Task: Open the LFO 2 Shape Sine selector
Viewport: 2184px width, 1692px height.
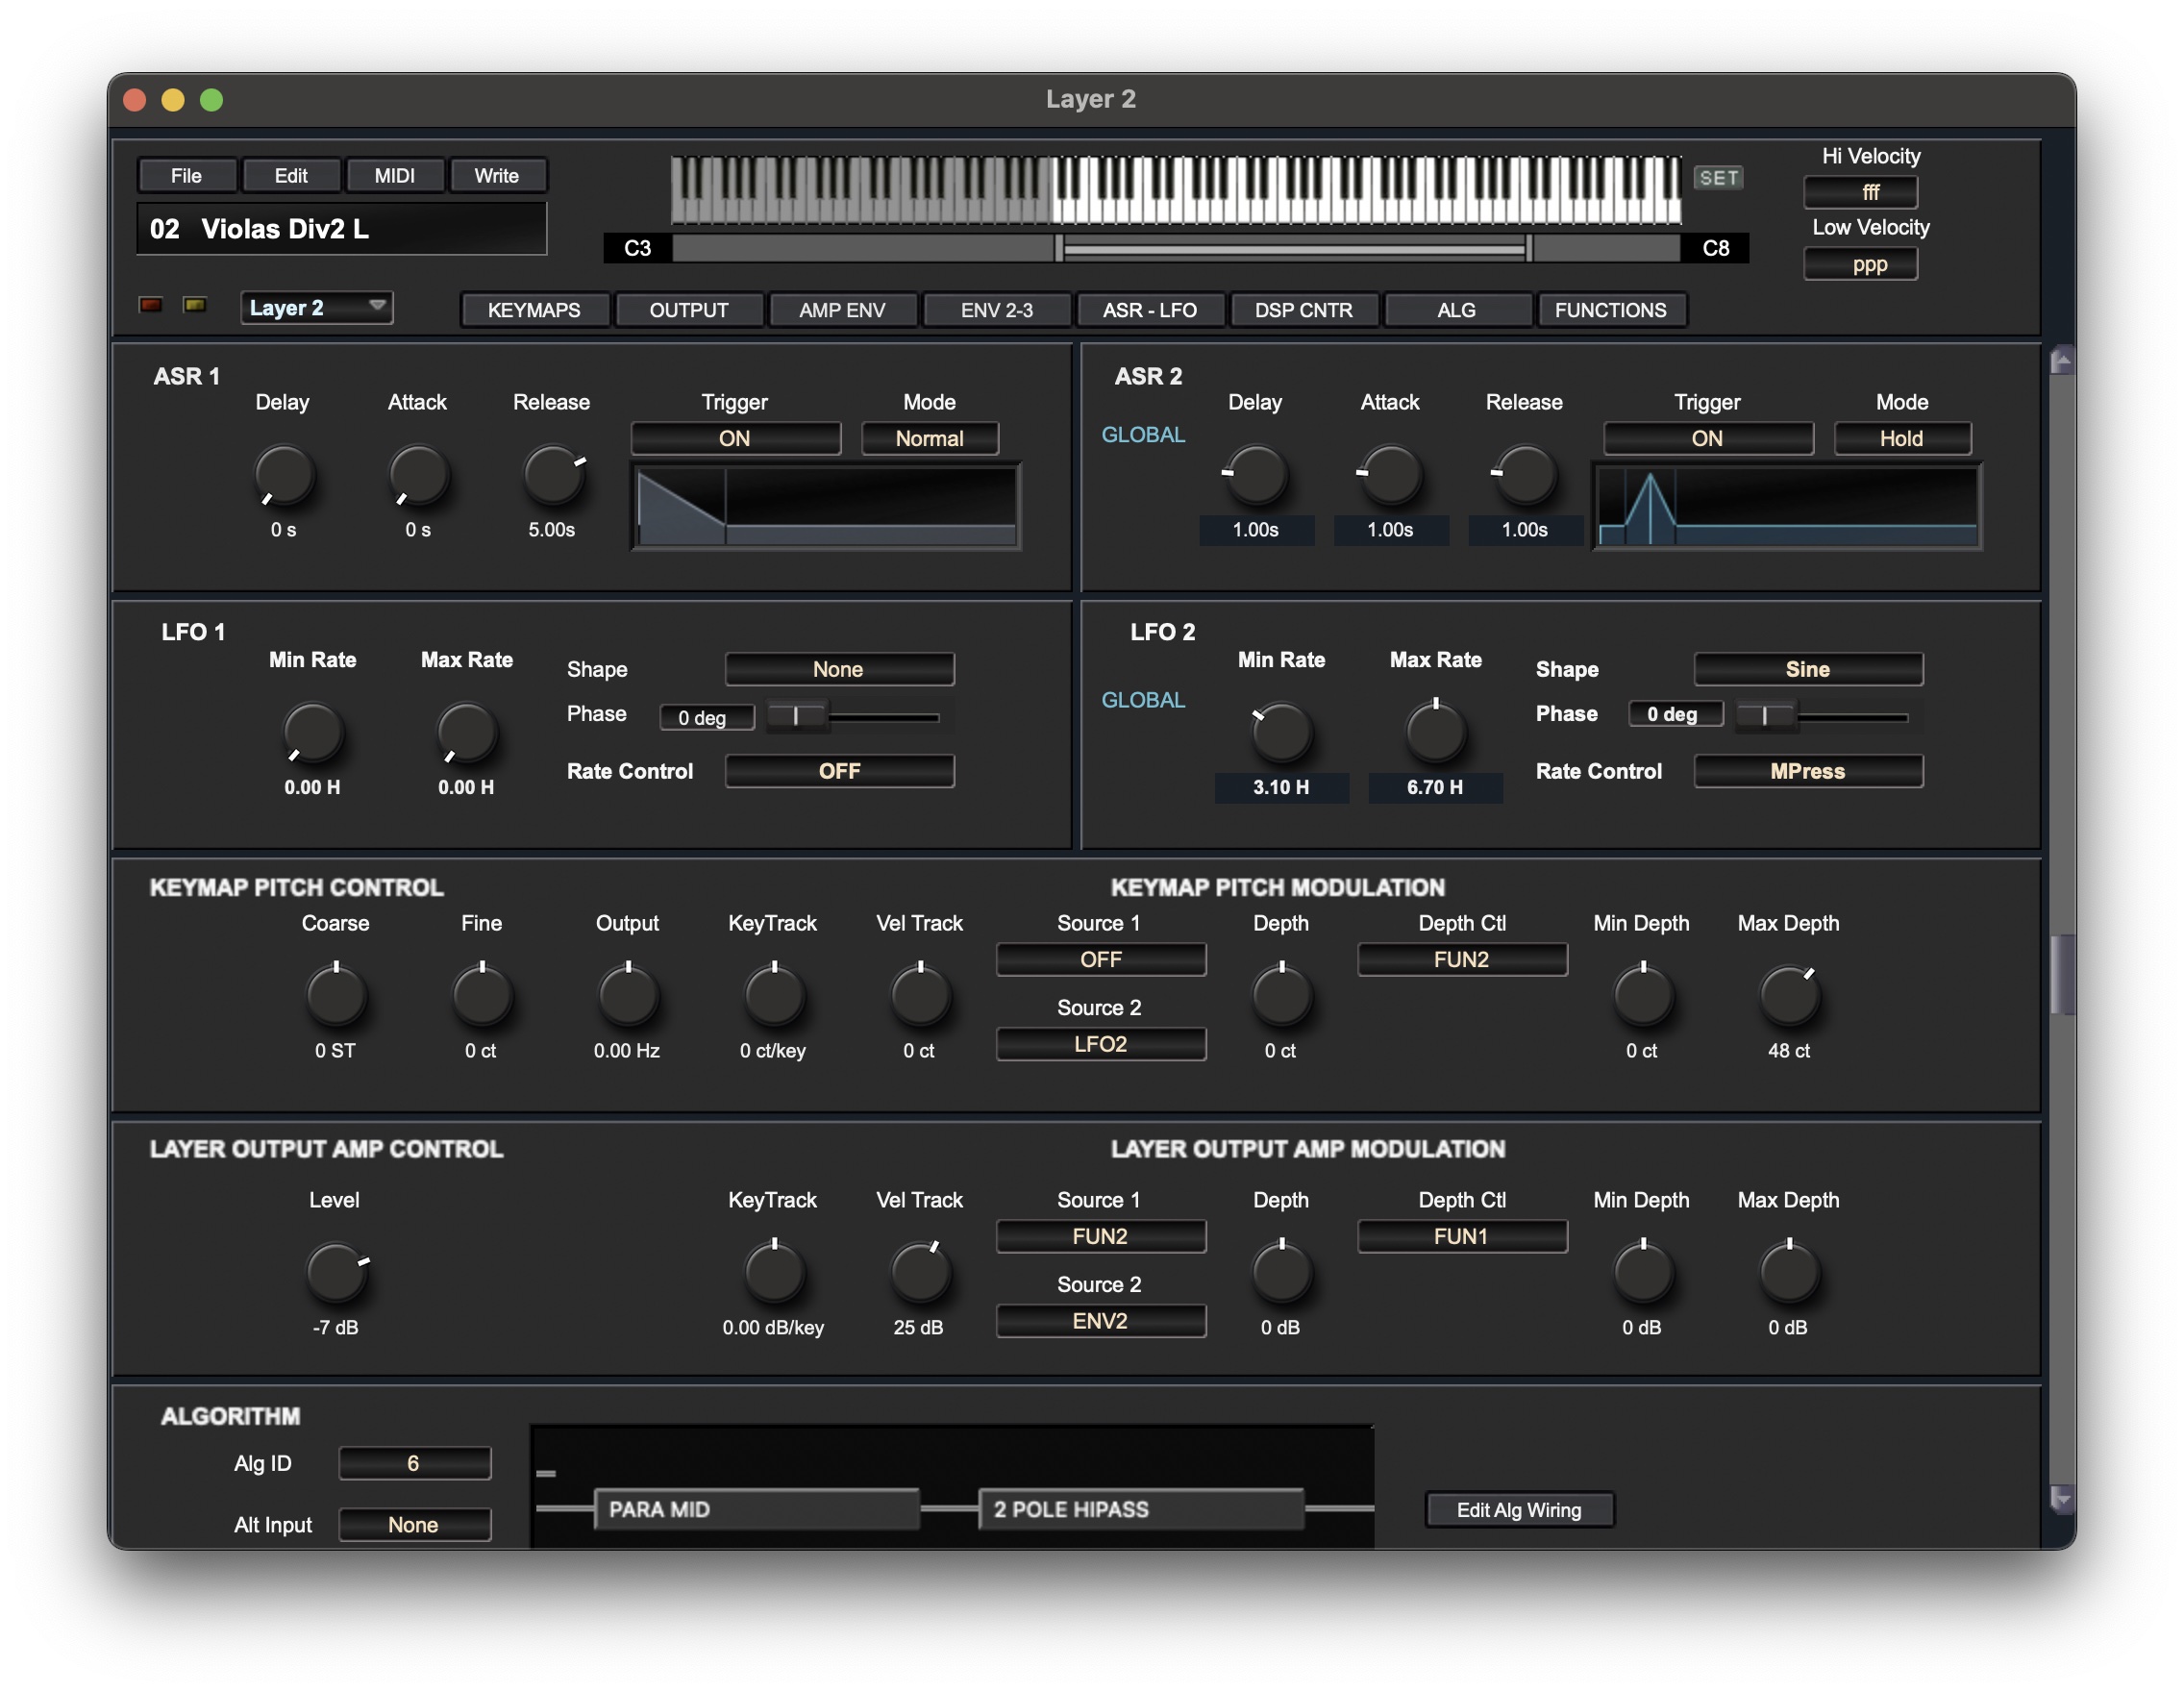Action: [x=1807, y=669]
